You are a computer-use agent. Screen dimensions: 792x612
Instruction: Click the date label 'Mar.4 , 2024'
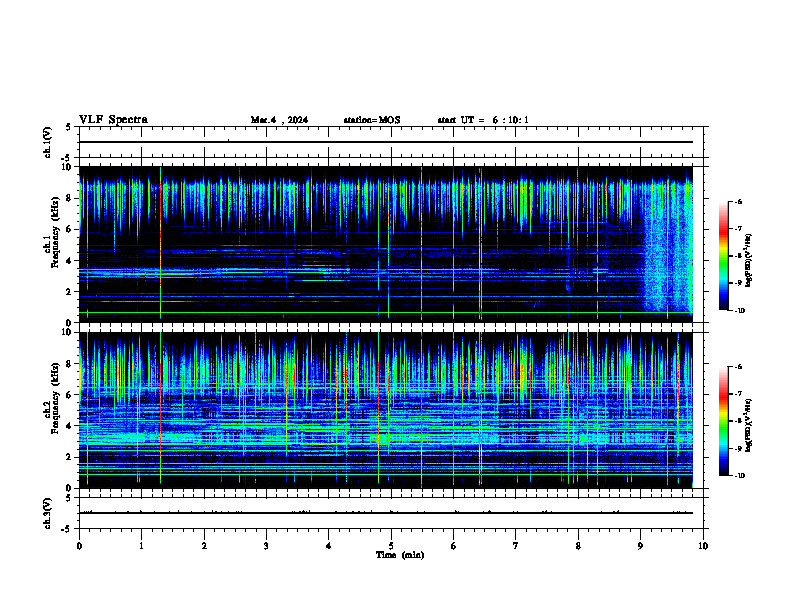click(x=279, y=120)
